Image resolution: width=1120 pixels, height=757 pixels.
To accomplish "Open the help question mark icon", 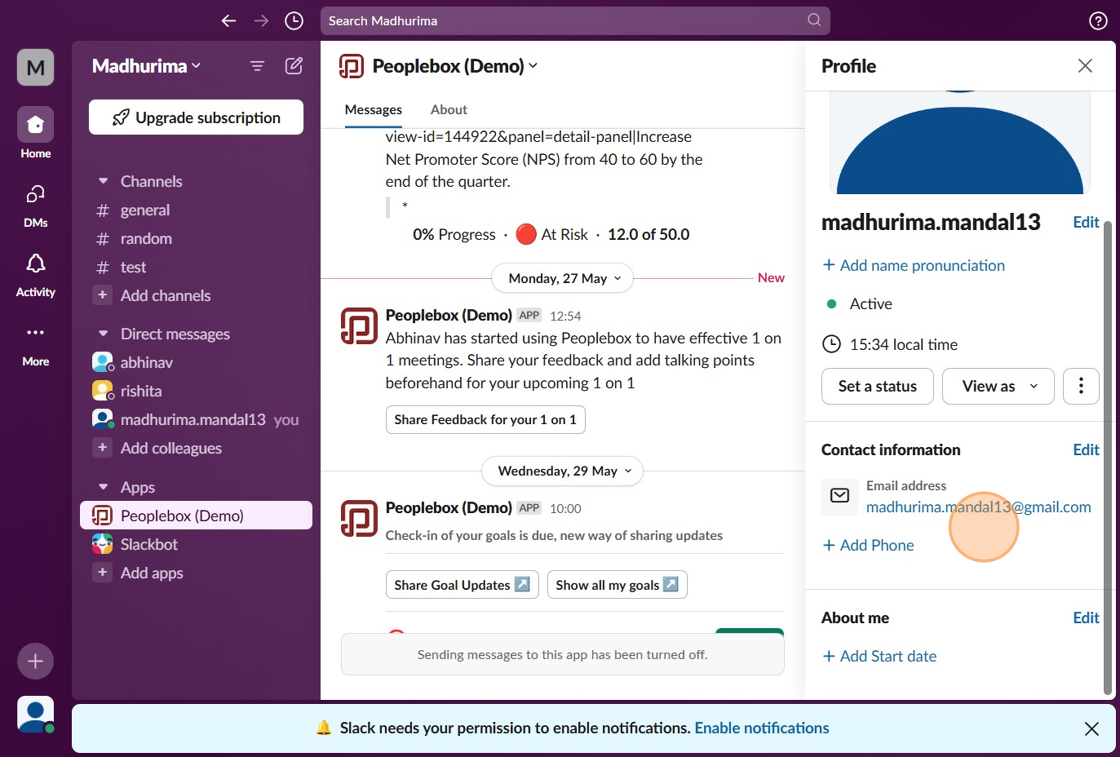I will [1098, 21].
